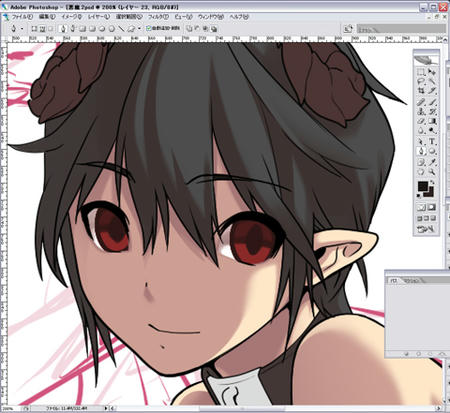The image size is (450, 413).
Task: Select the Type tool
Action: pos(432,142)
